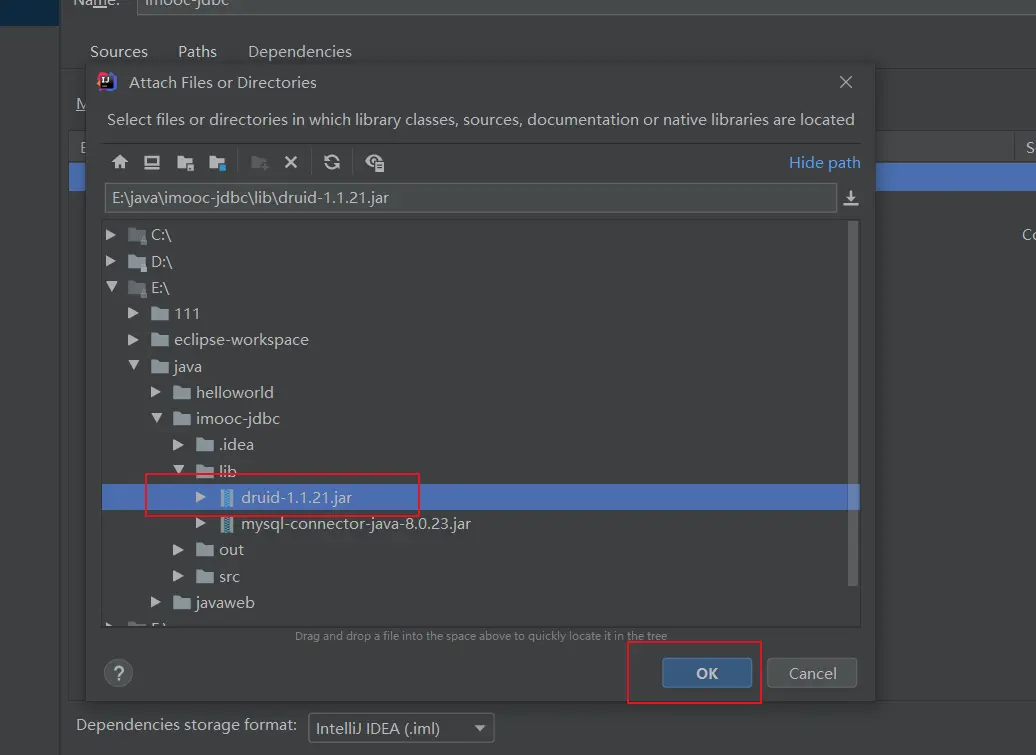The image size is (1036, 755).
Task: Open Dependencies storage format dropdown
Action: coord(400,727)
